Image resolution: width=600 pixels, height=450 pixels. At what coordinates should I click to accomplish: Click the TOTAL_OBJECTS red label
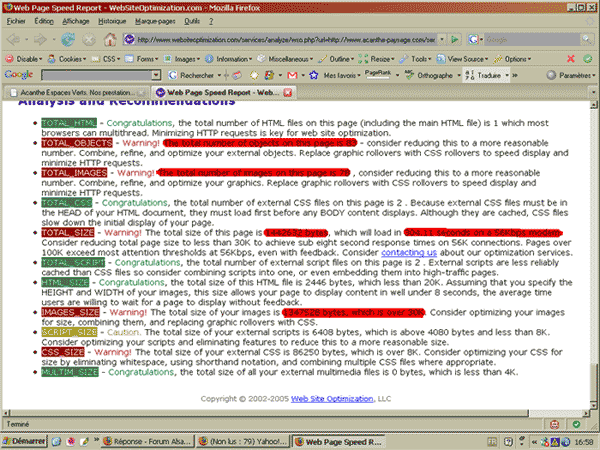(x=77, y=143)
